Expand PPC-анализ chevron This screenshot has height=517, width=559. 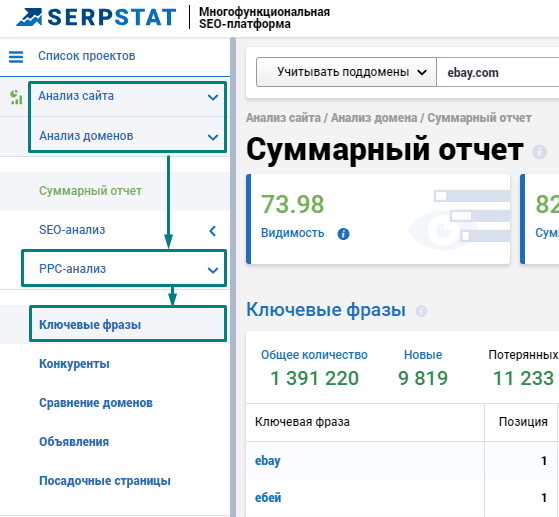213,270
